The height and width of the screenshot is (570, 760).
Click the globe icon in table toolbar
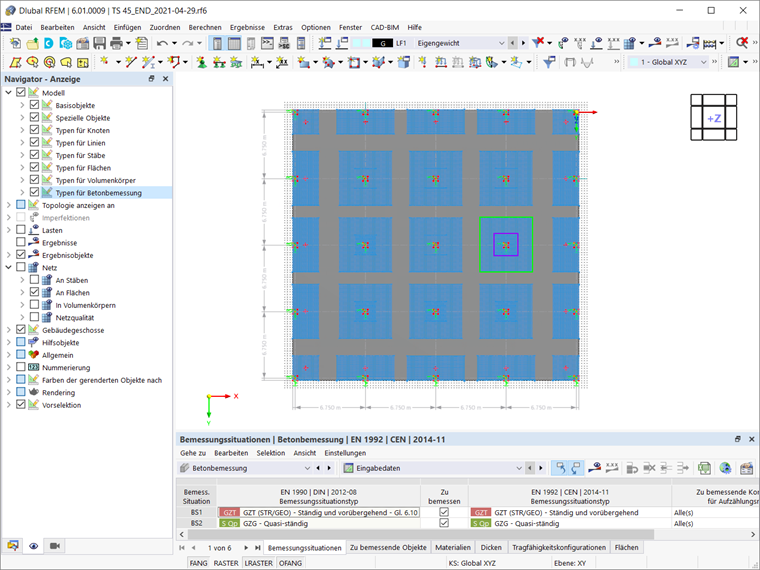725,468
